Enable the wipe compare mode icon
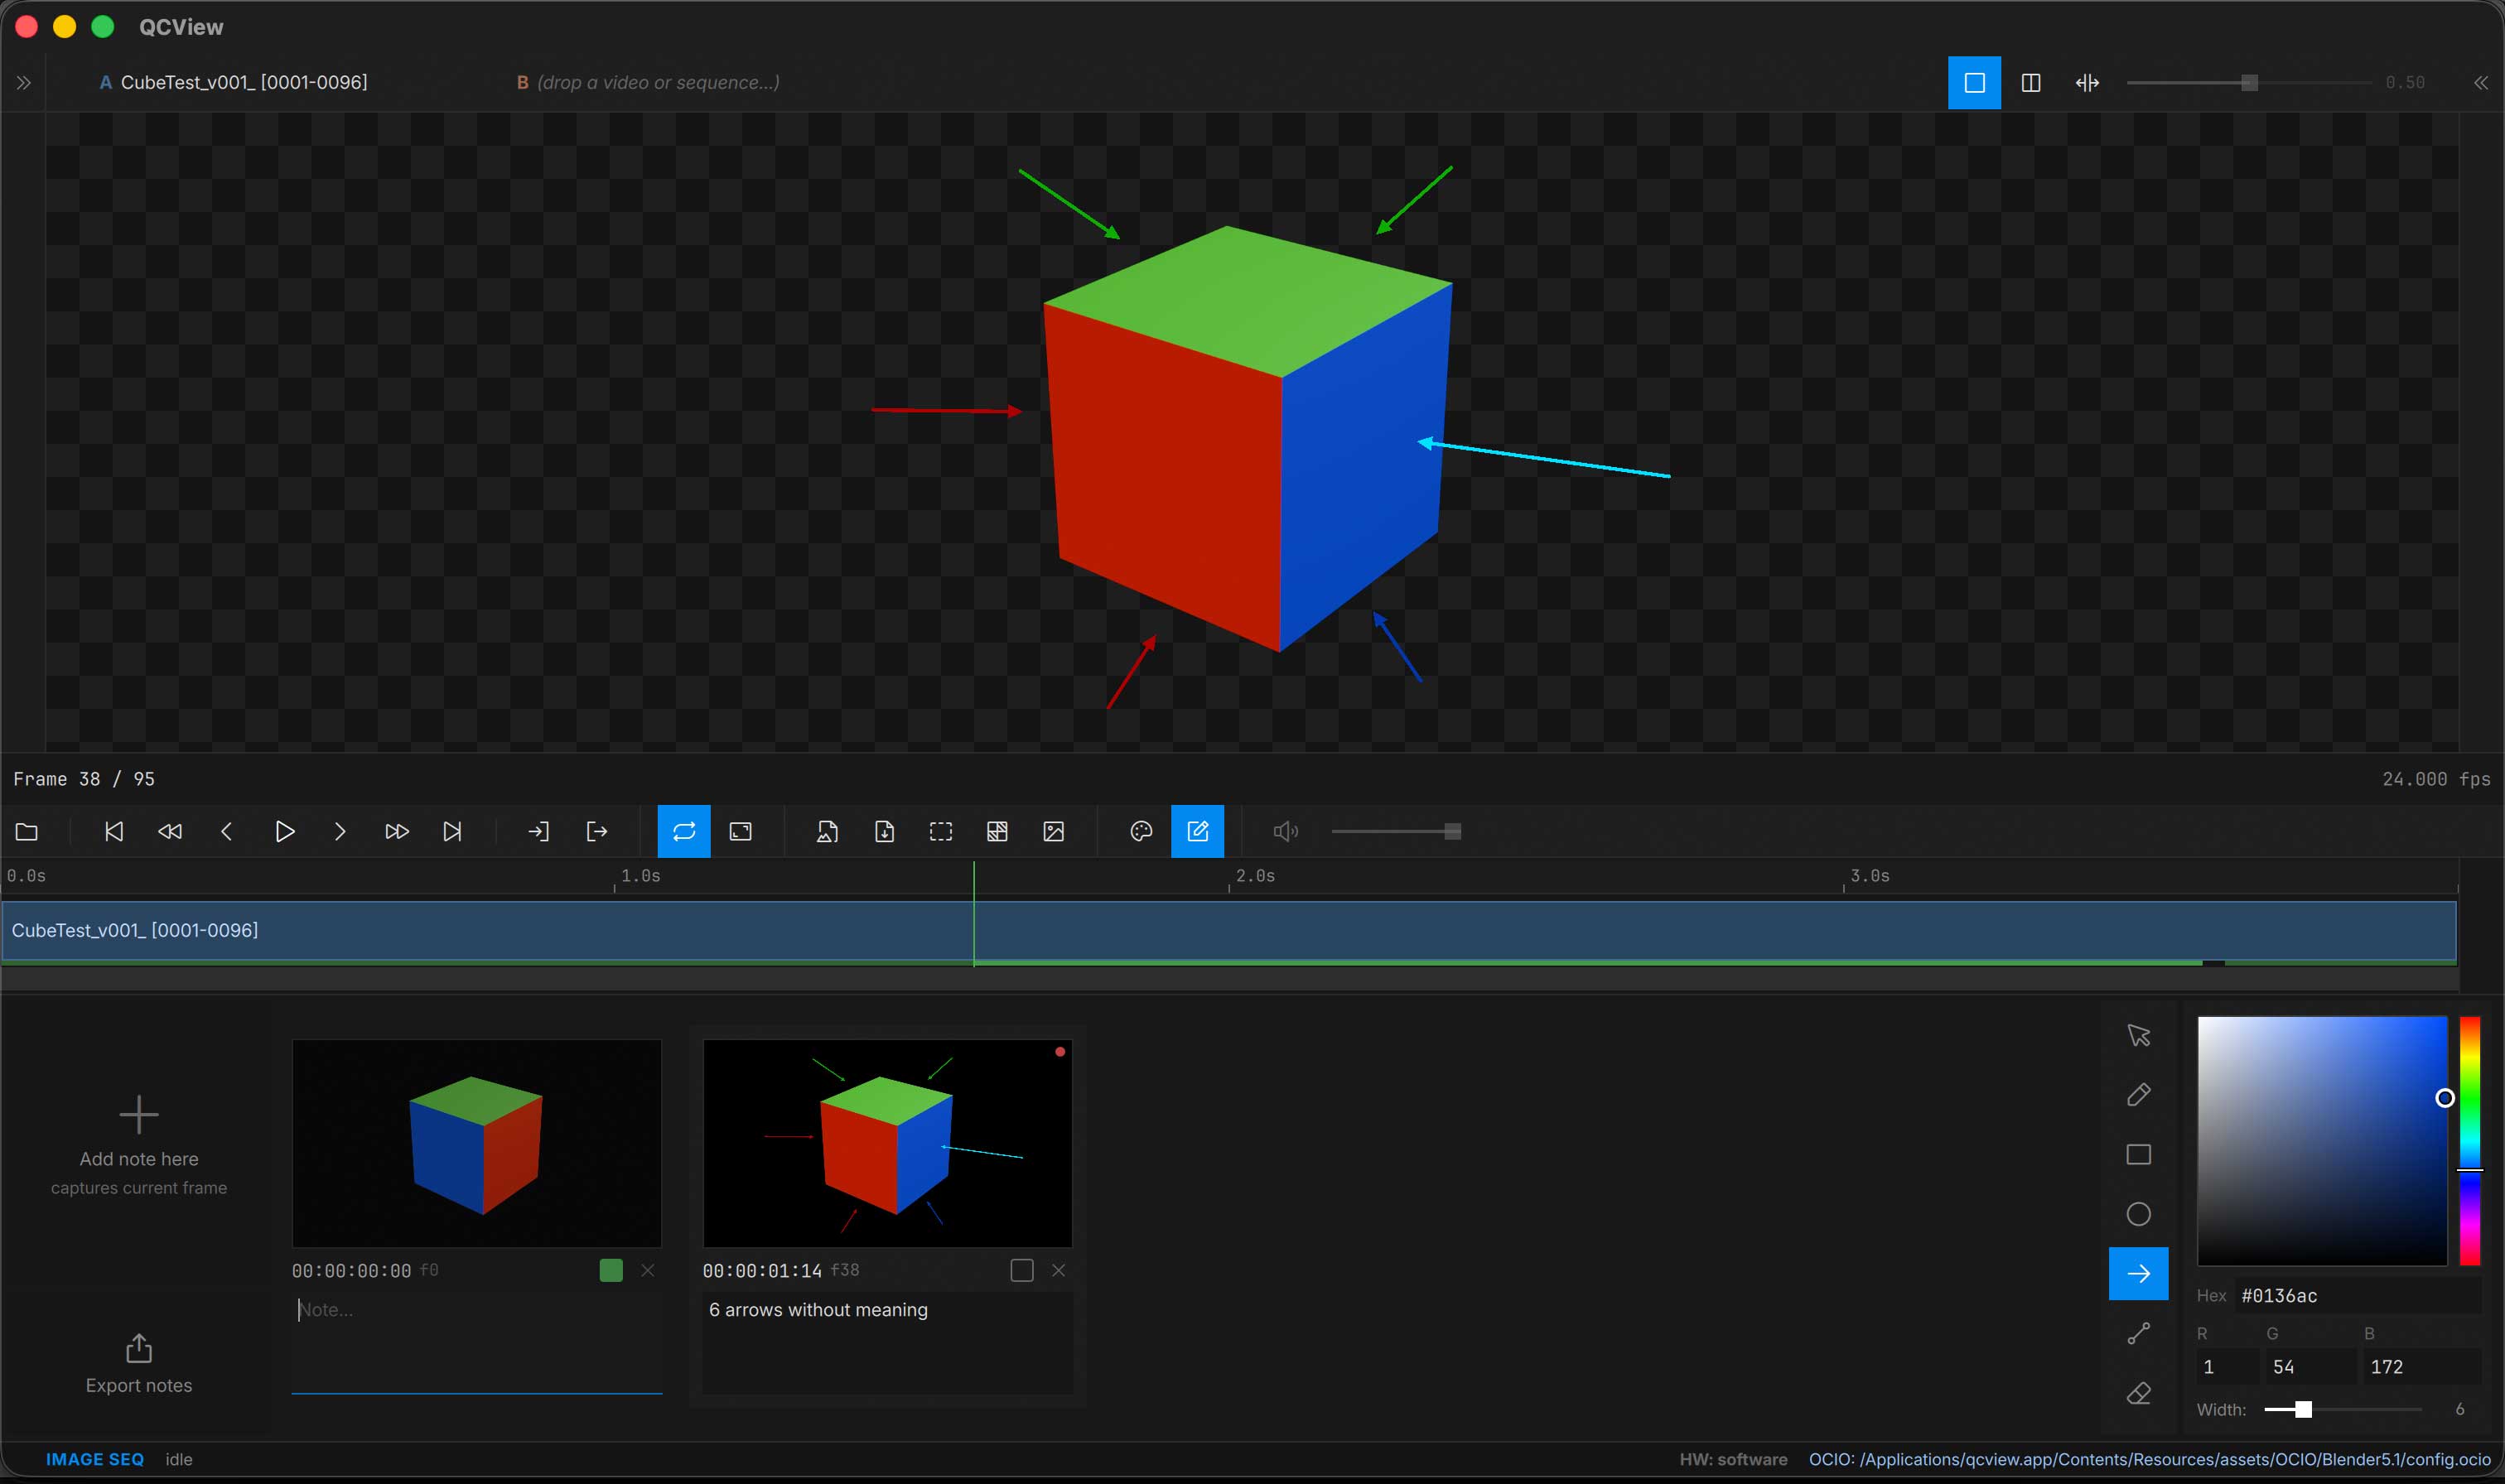The height and width of the screenshot is (1484, 2505). coord(2087,83)
